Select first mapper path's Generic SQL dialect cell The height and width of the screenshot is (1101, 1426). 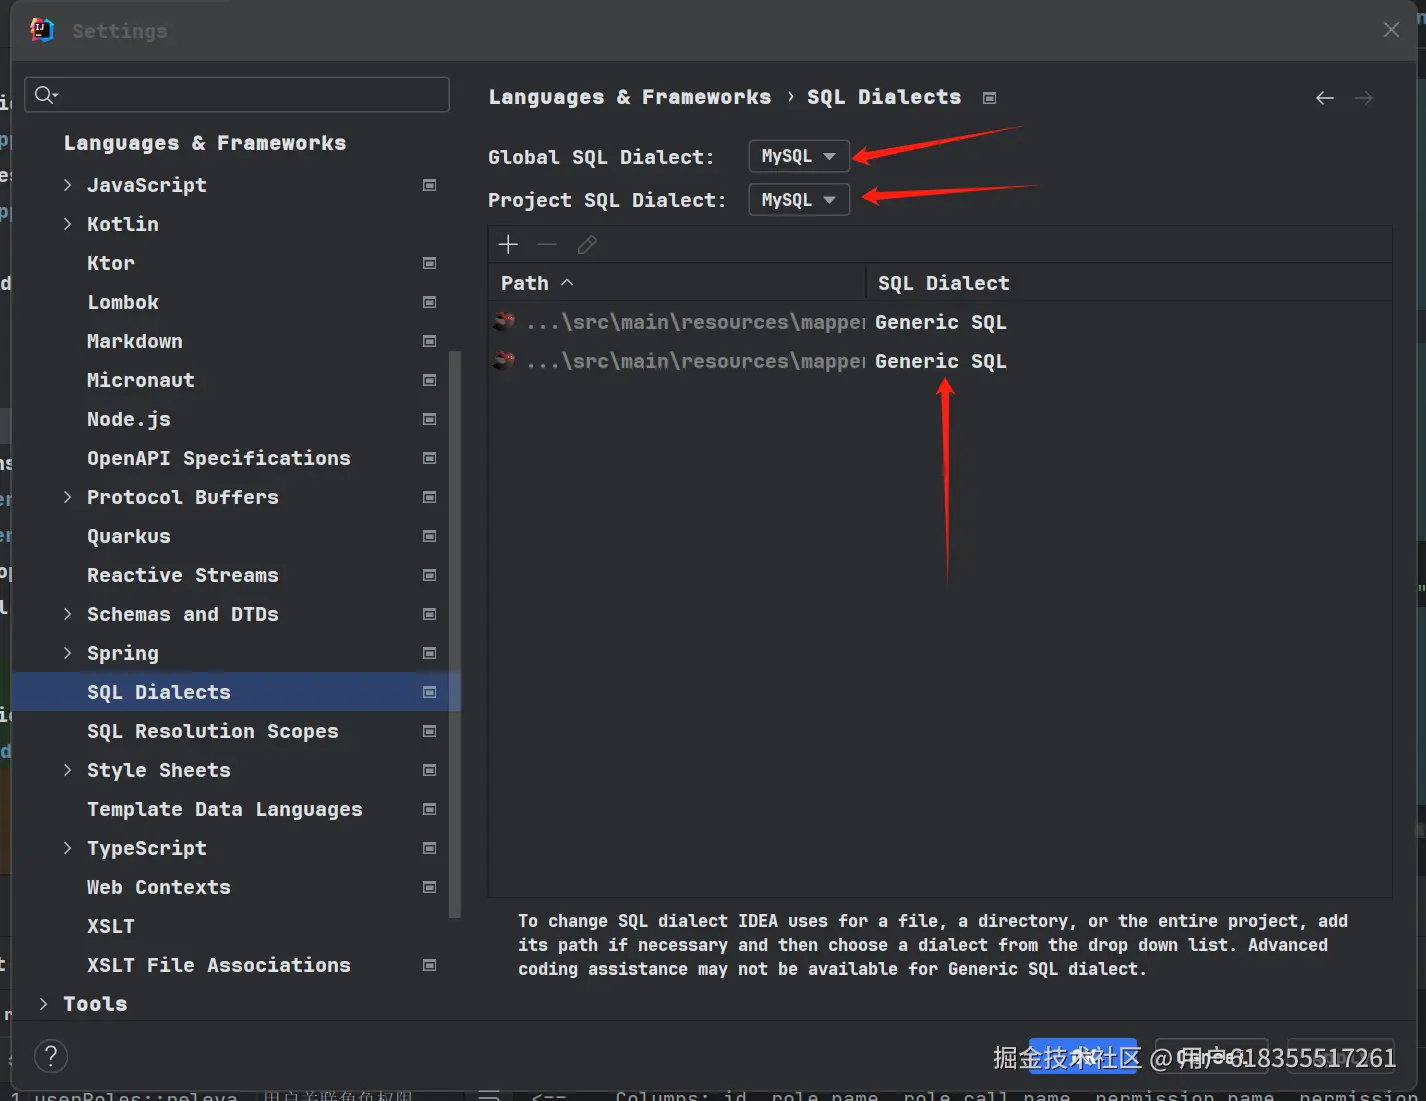click(x=940, y=322)
